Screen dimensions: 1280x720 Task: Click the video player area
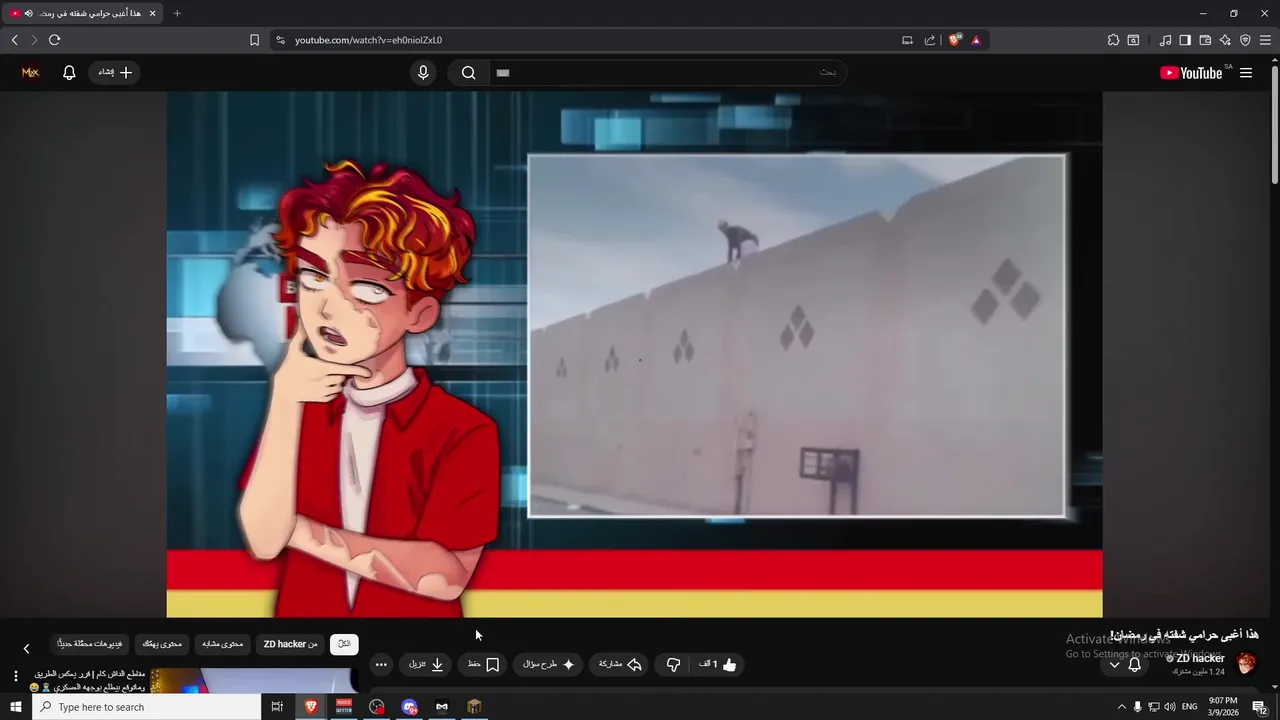[634, 355]
